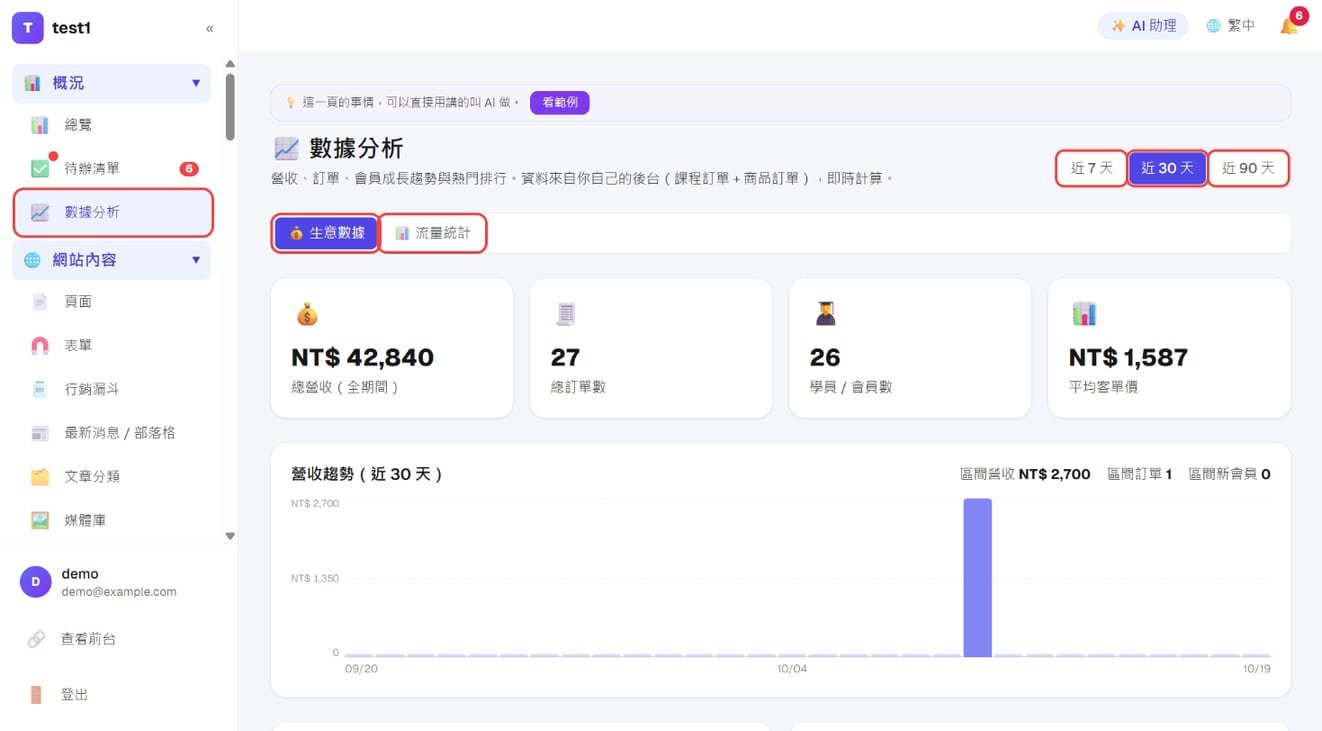Click the NT$ 42,840 total revenue value
This screenshot has height=731, width=1322.
click(362, 357)
